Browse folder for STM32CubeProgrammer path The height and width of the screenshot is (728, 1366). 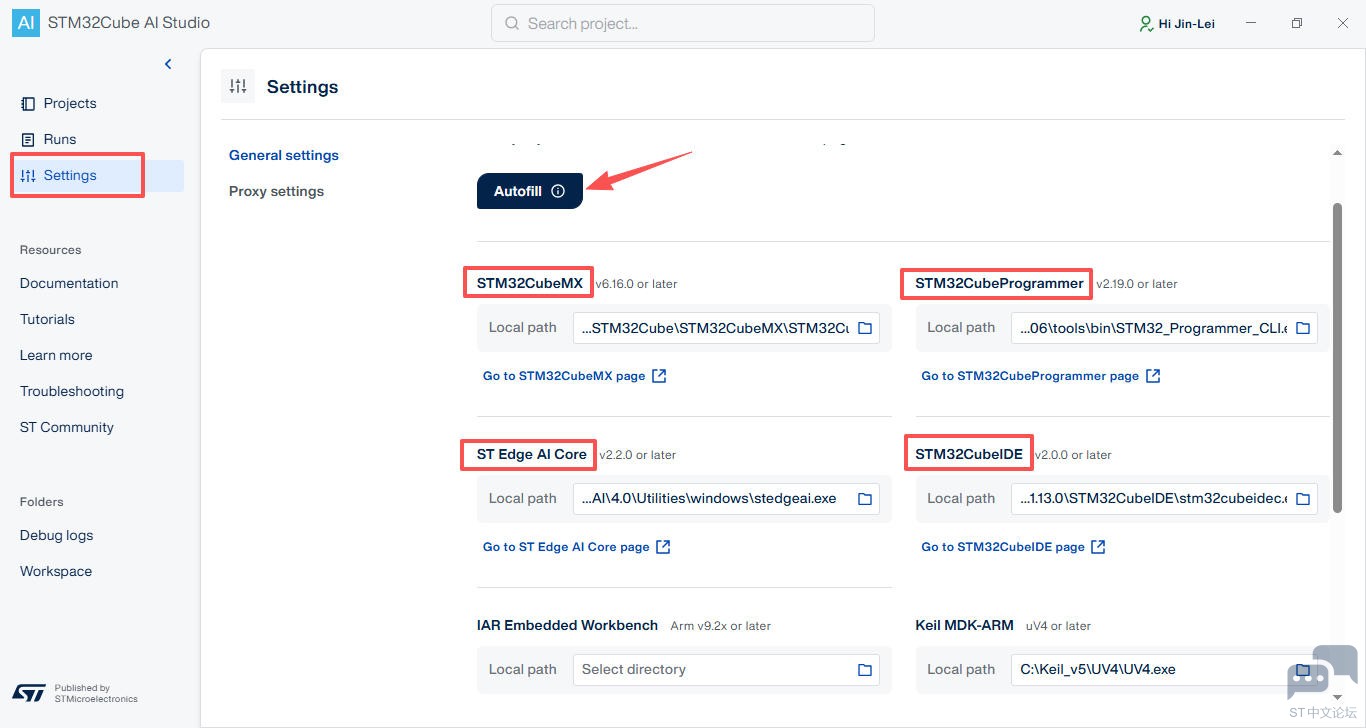(x=1303, y=327)
